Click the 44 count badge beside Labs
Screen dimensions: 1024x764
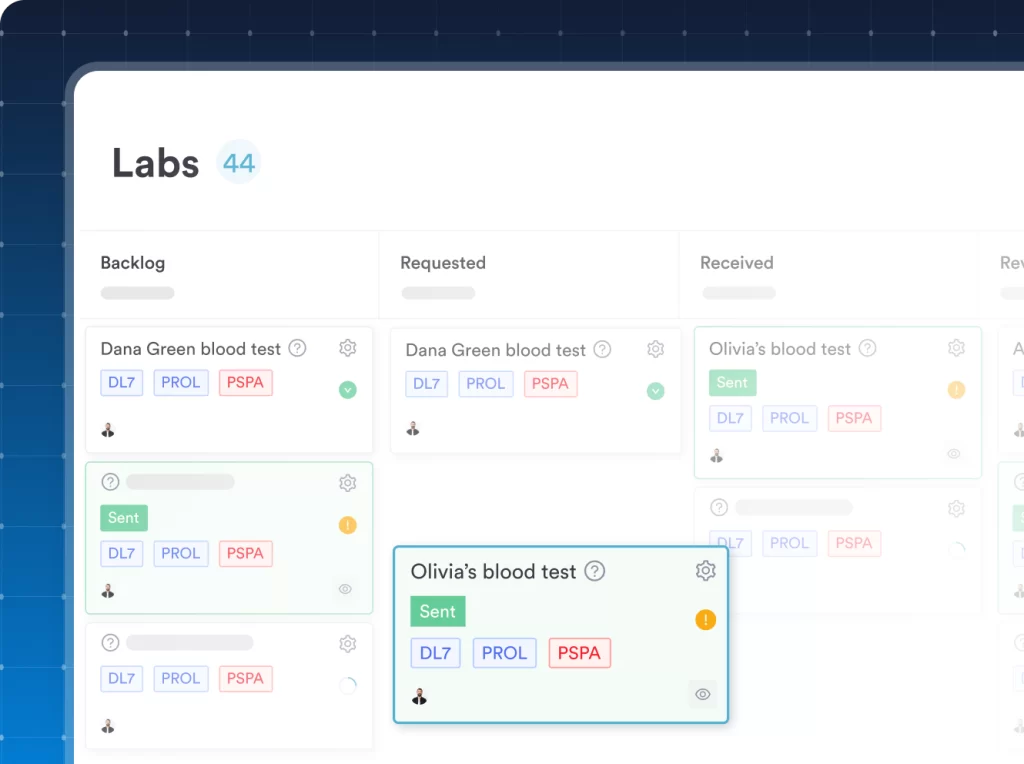[239, 162]
